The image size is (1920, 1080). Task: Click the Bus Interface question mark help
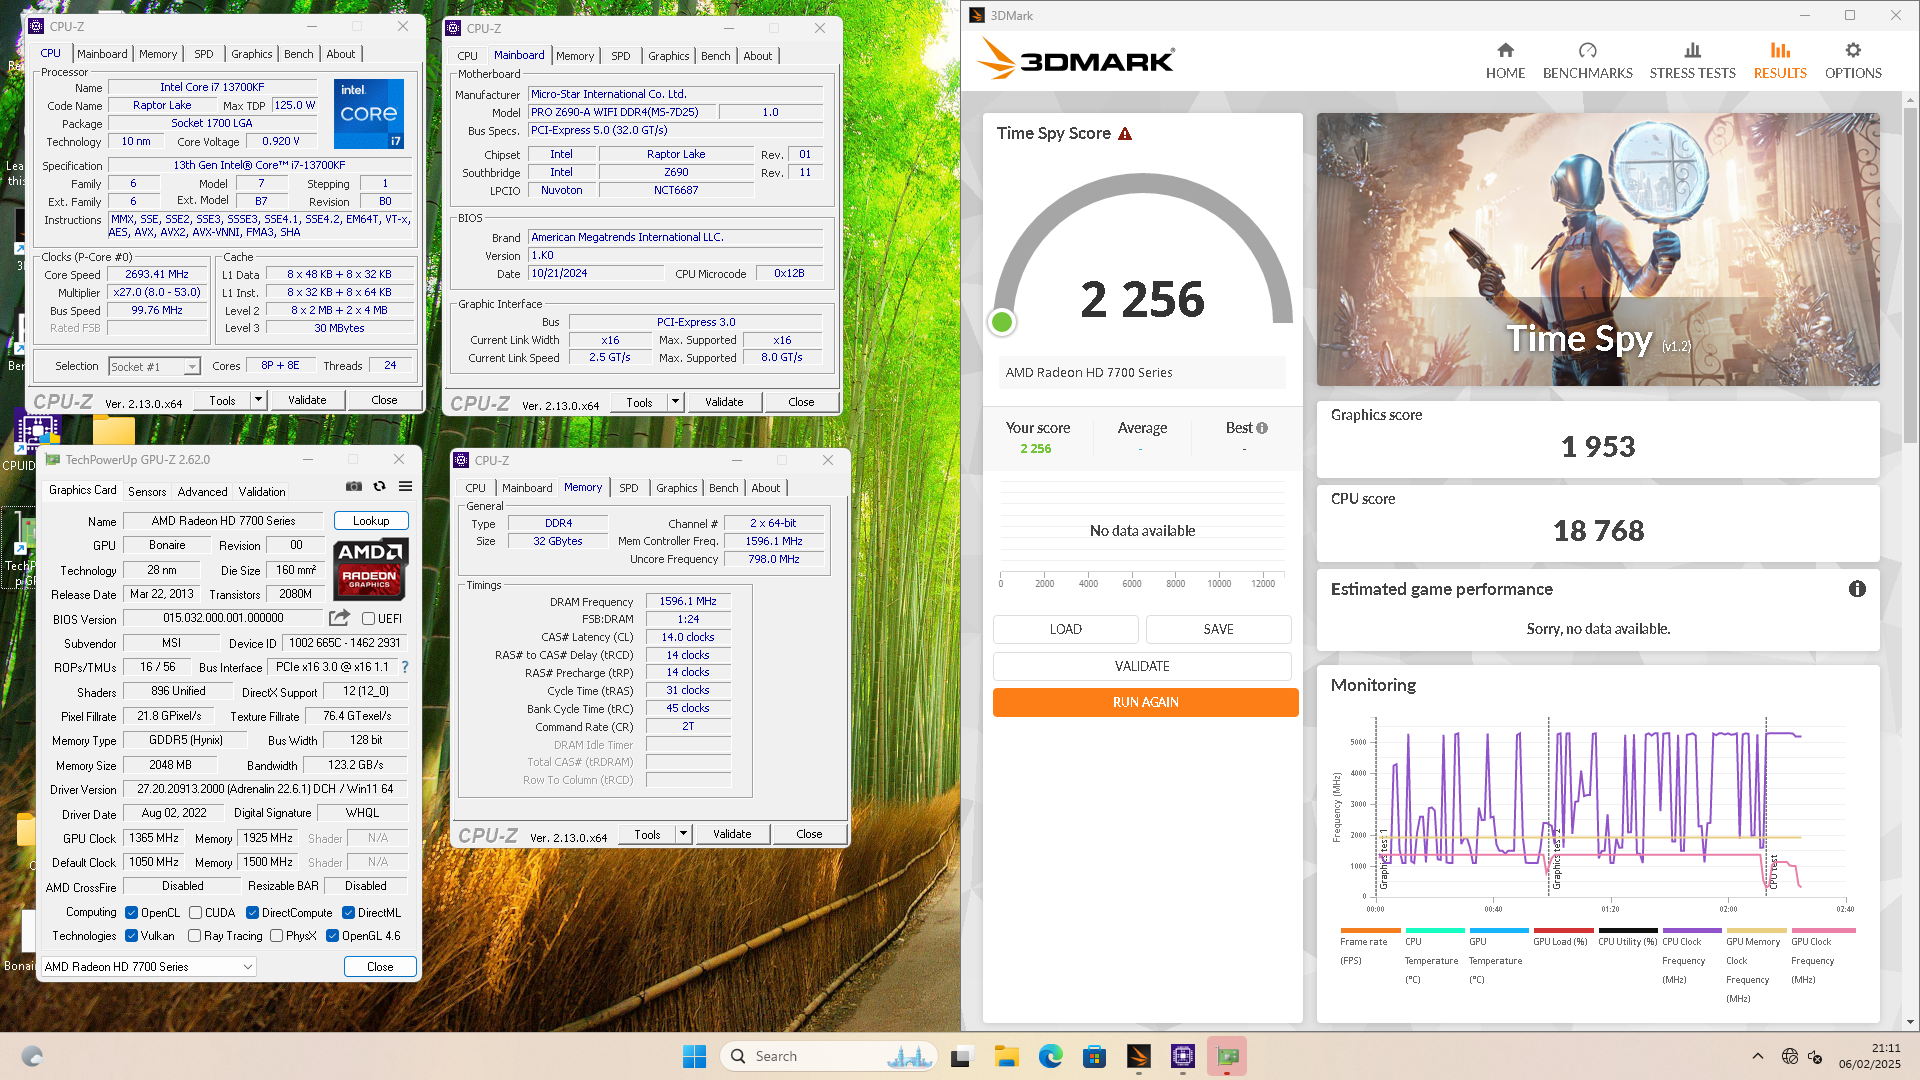(405, 667)
